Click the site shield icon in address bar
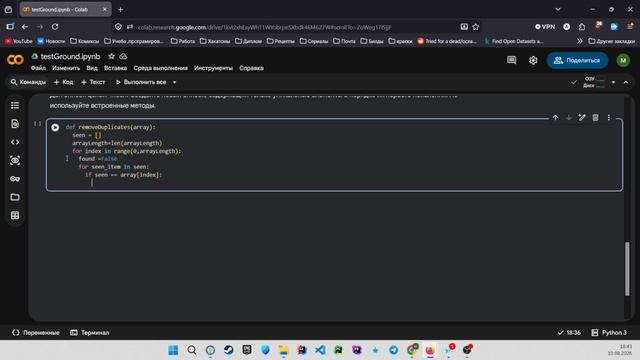Image resolution: width=640 pixels, height=360 pixels. click(118, 27)
